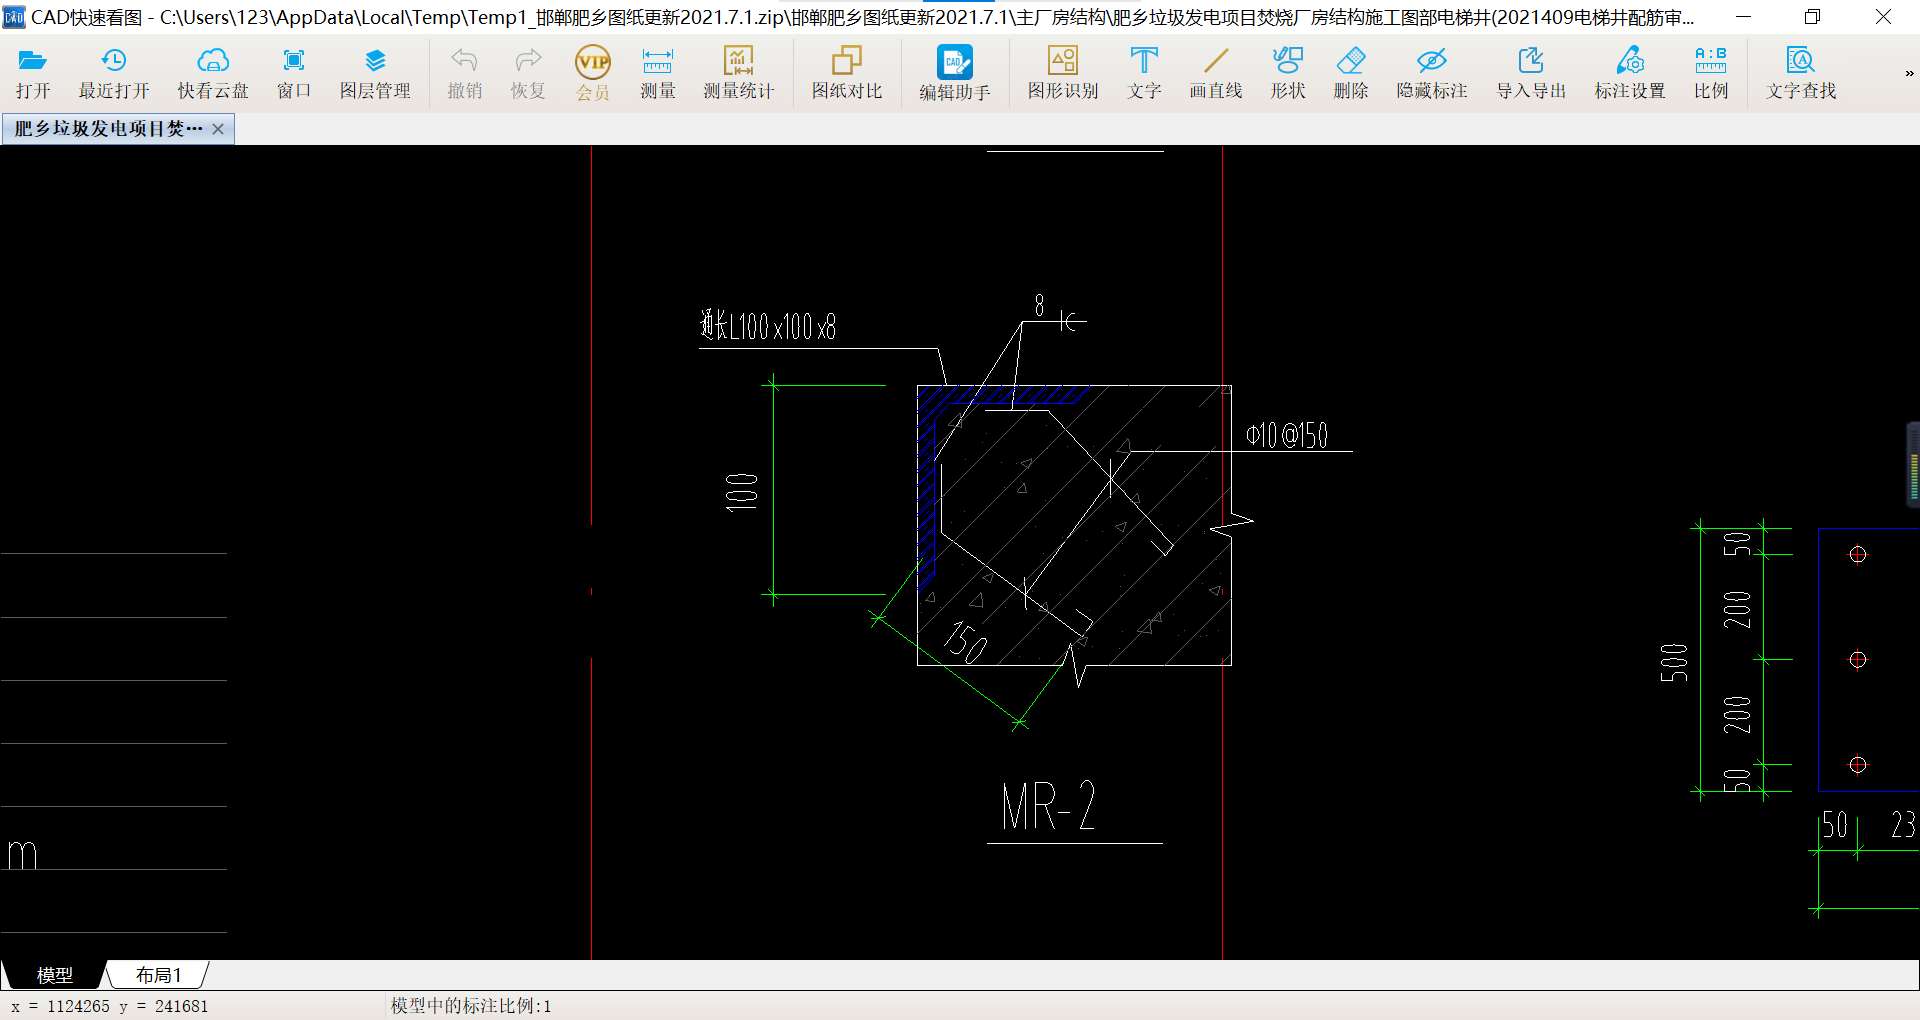This screenshot has width=1920, height=1020.
Task: Toggle hide annotations
Action: pos(1431,62)
